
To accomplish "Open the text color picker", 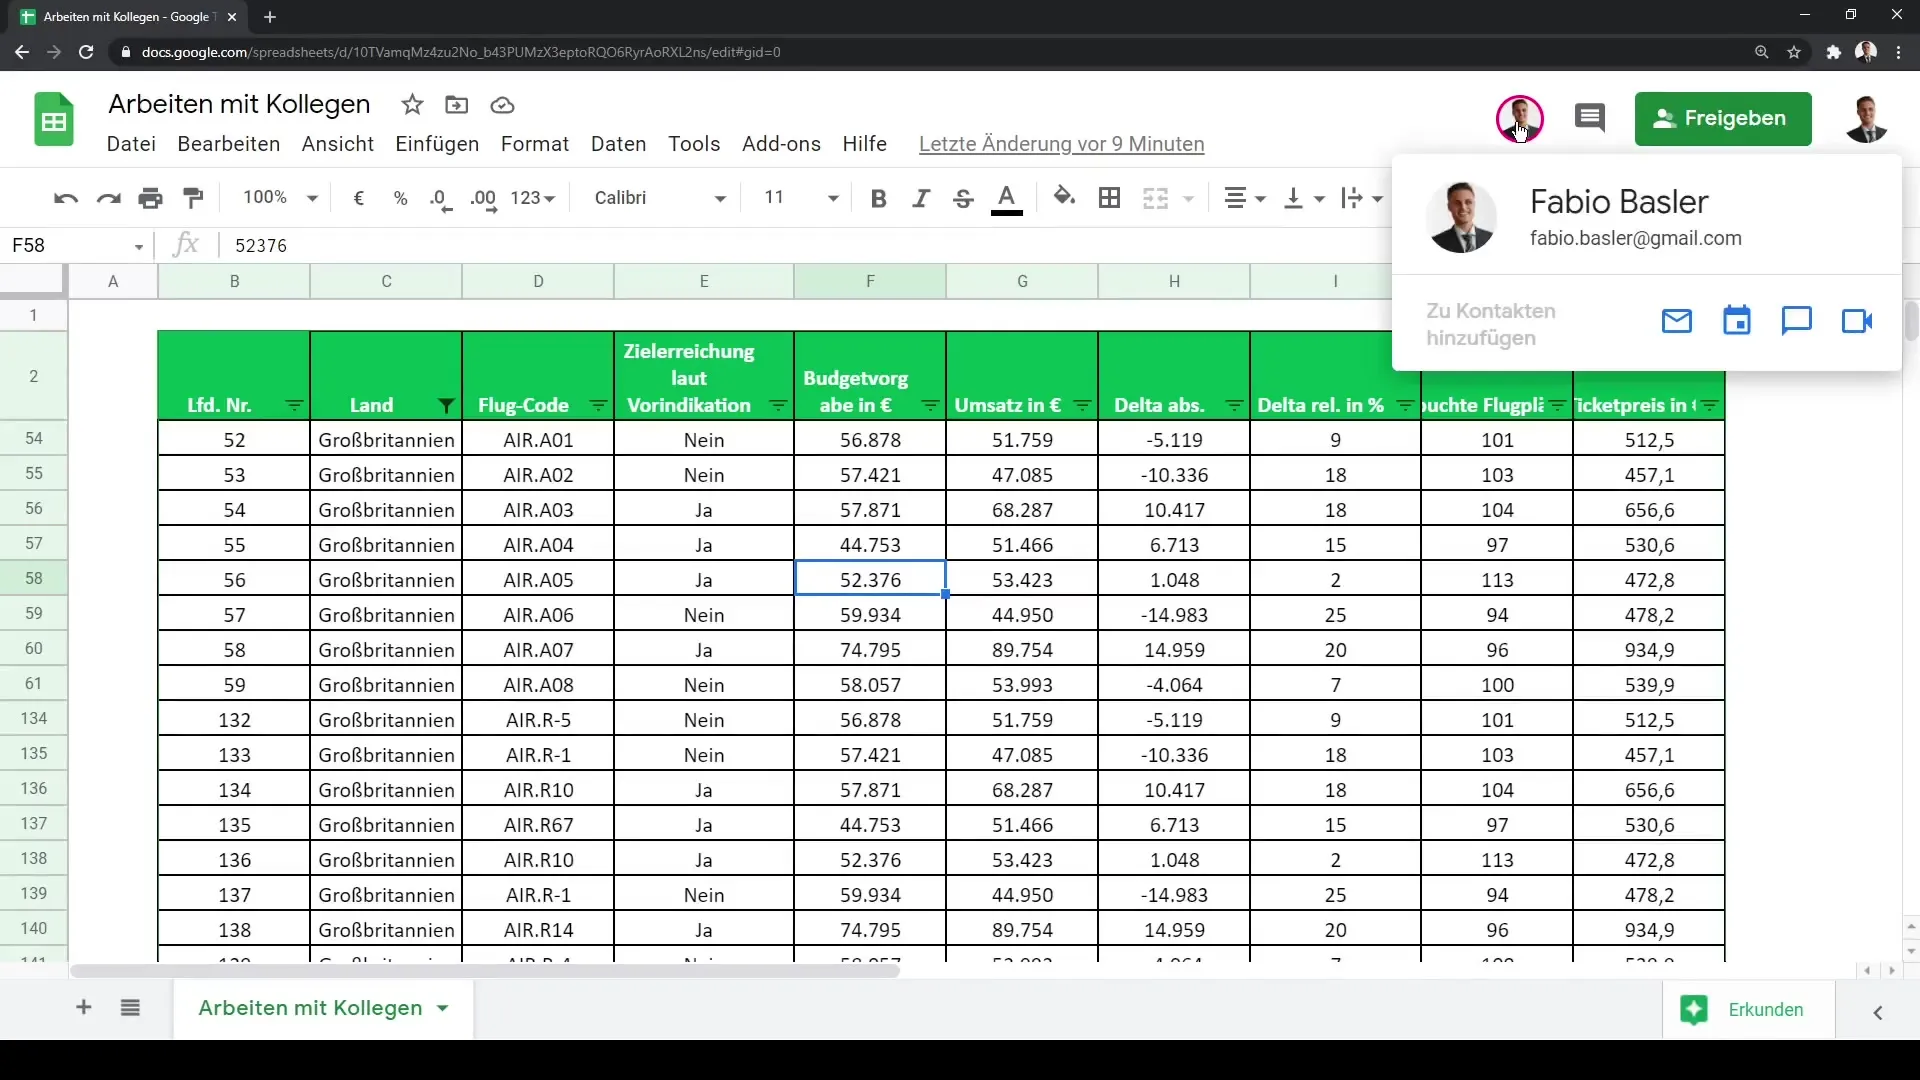I will (x=1007, y=198).
